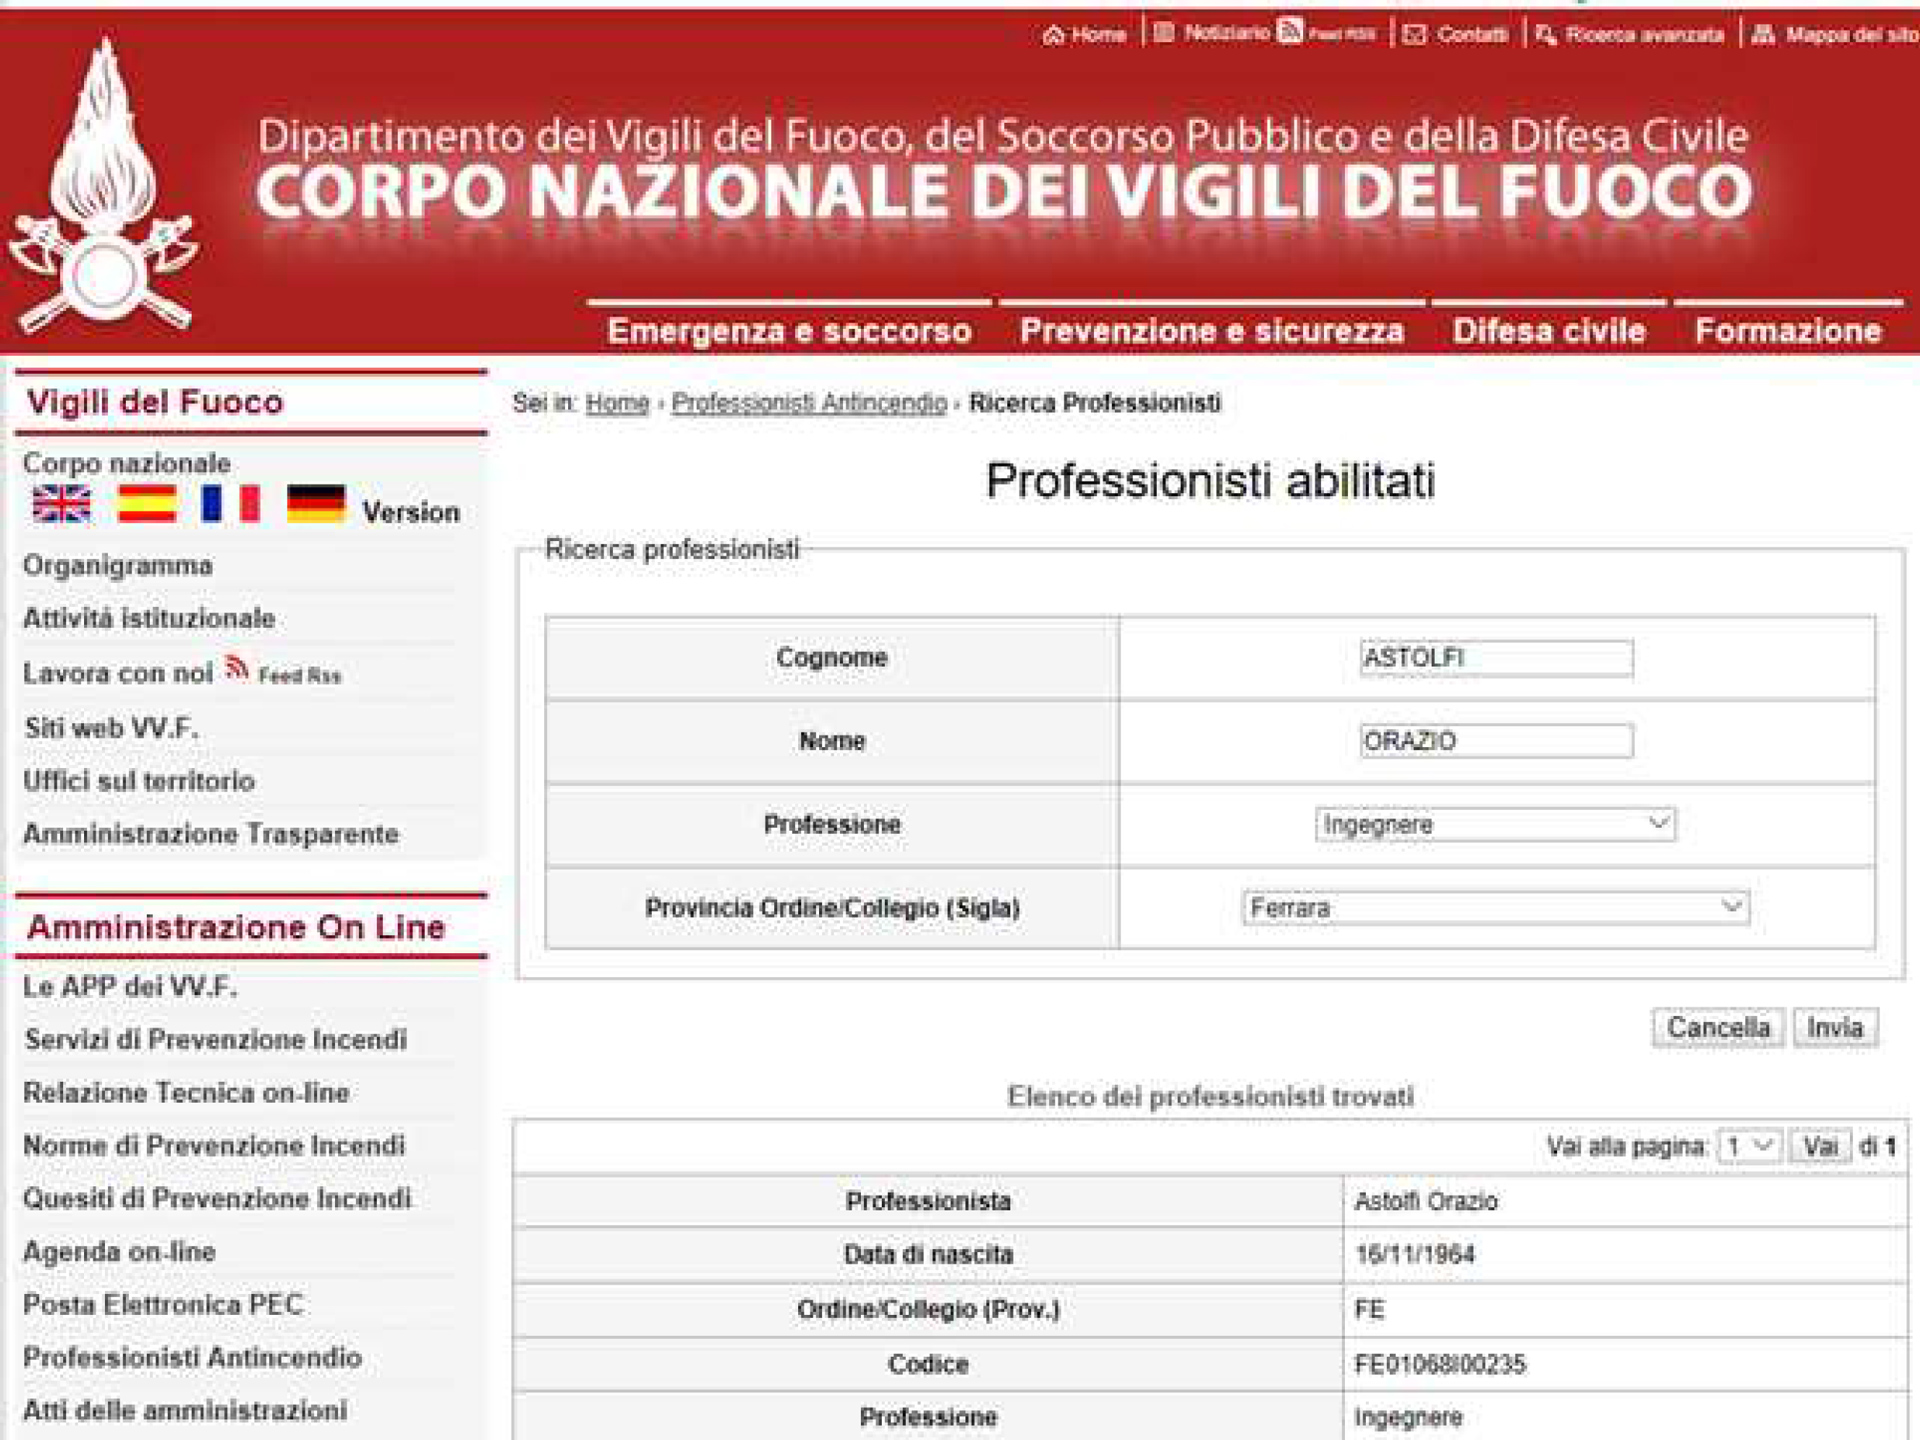Open Amministrazione Trasparente sidebar link
Image resolution: width=1920 pixels, height=1440 pixels.
[211, 834]
